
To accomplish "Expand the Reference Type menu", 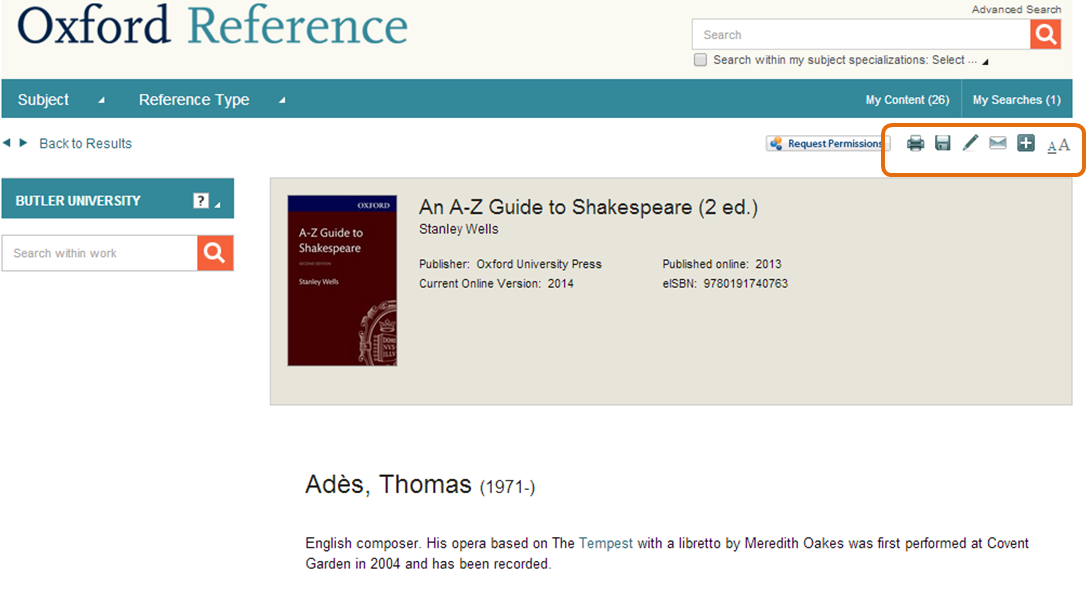I will click(212, 100).
